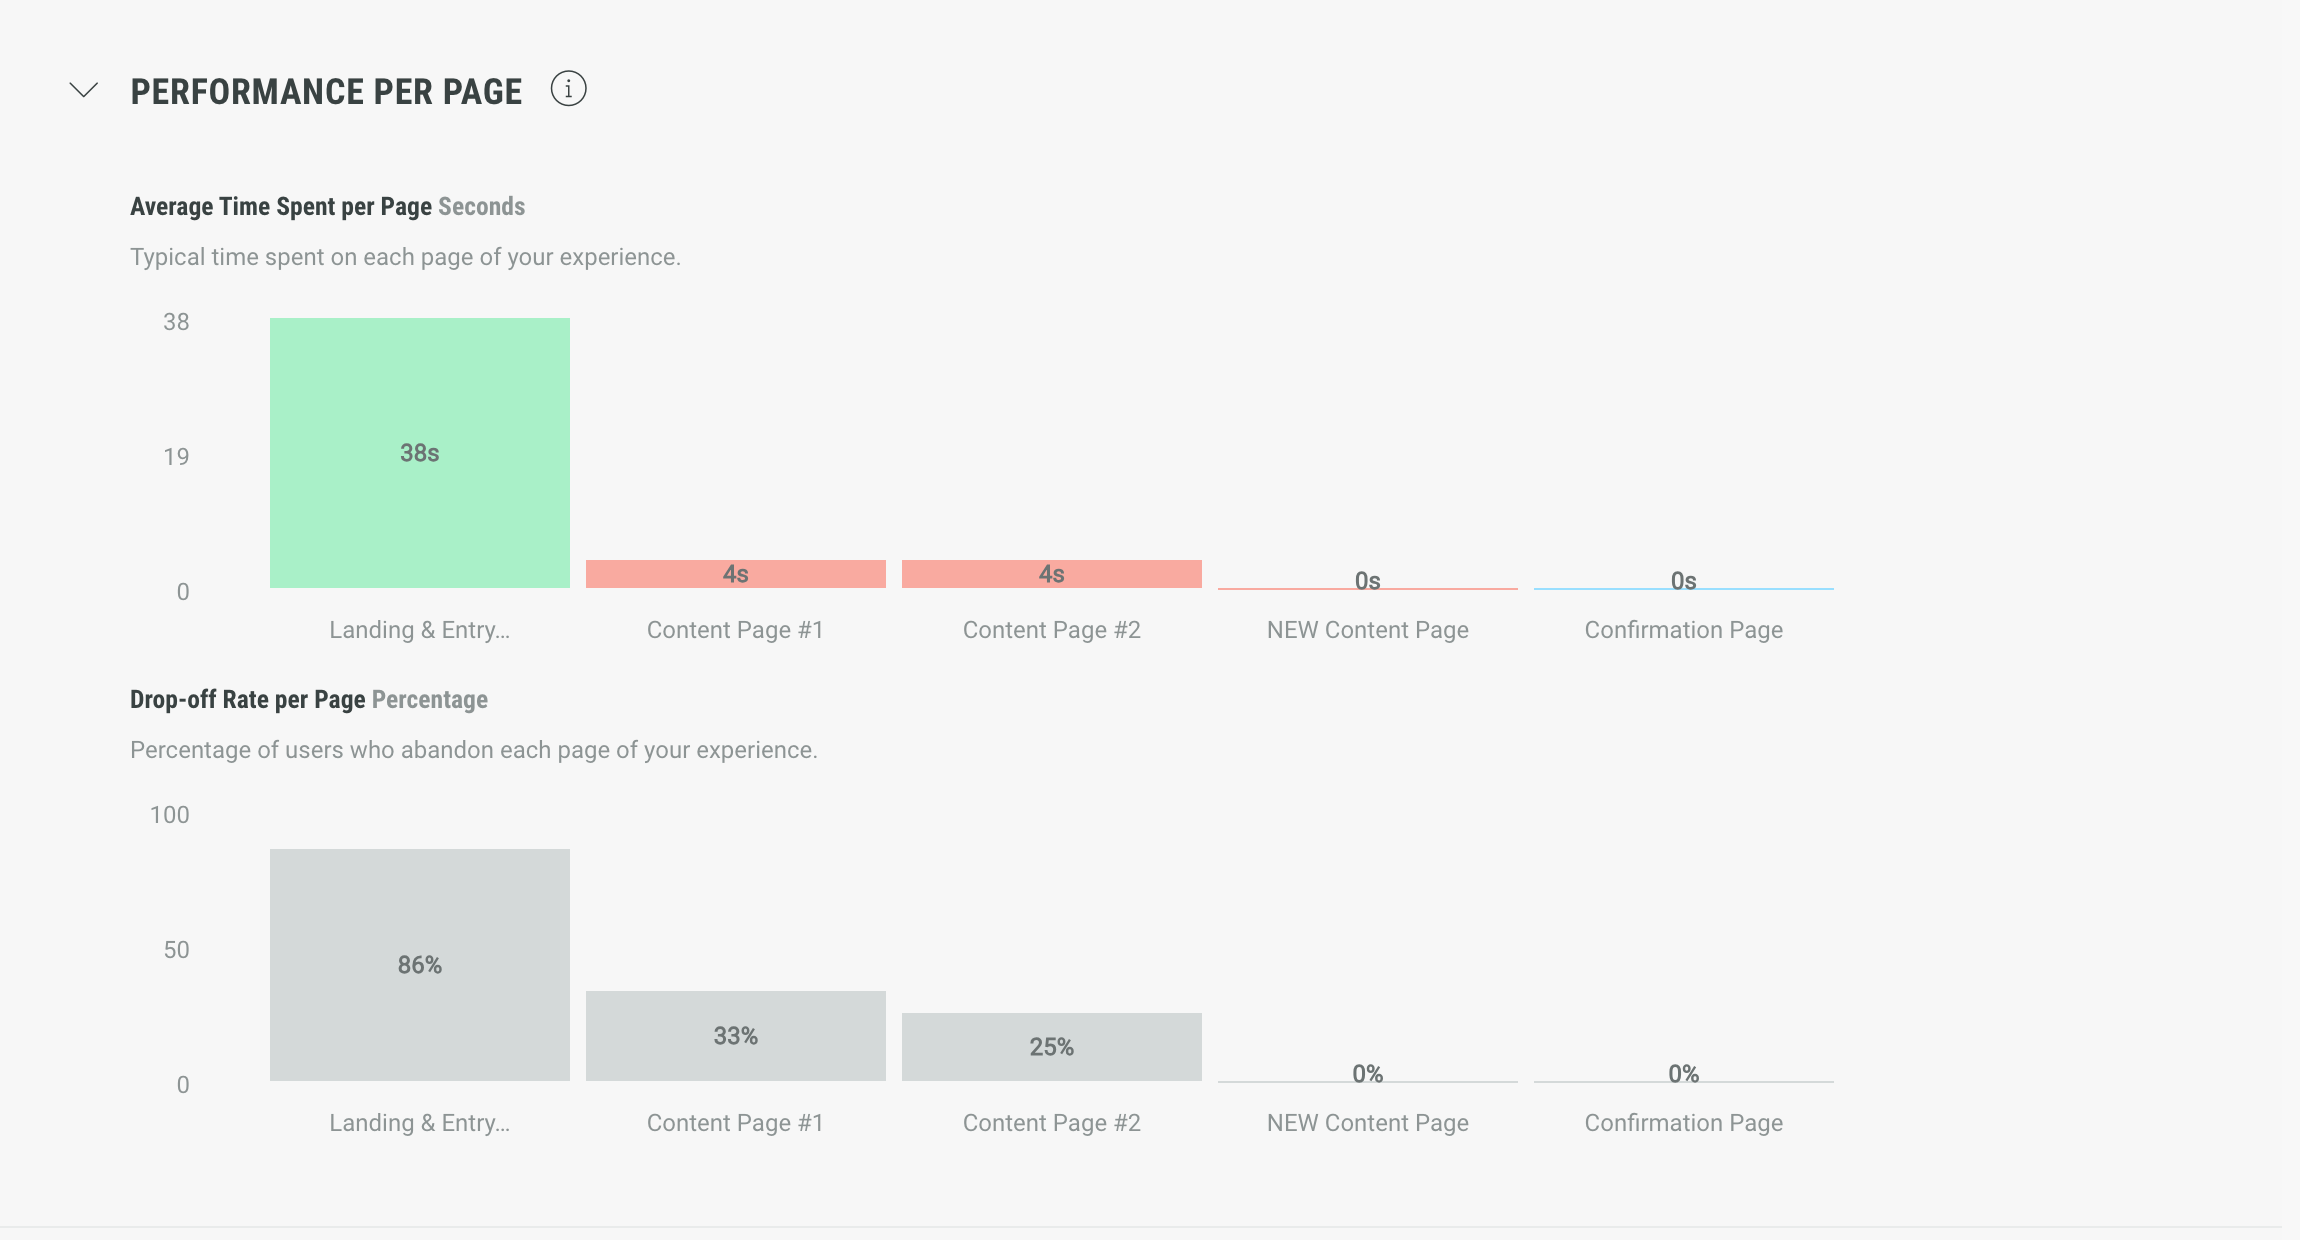Screen dimensions: 2300x1240
Task: Select the Content Page #1 4s time bar
Action: coord(736,574)
